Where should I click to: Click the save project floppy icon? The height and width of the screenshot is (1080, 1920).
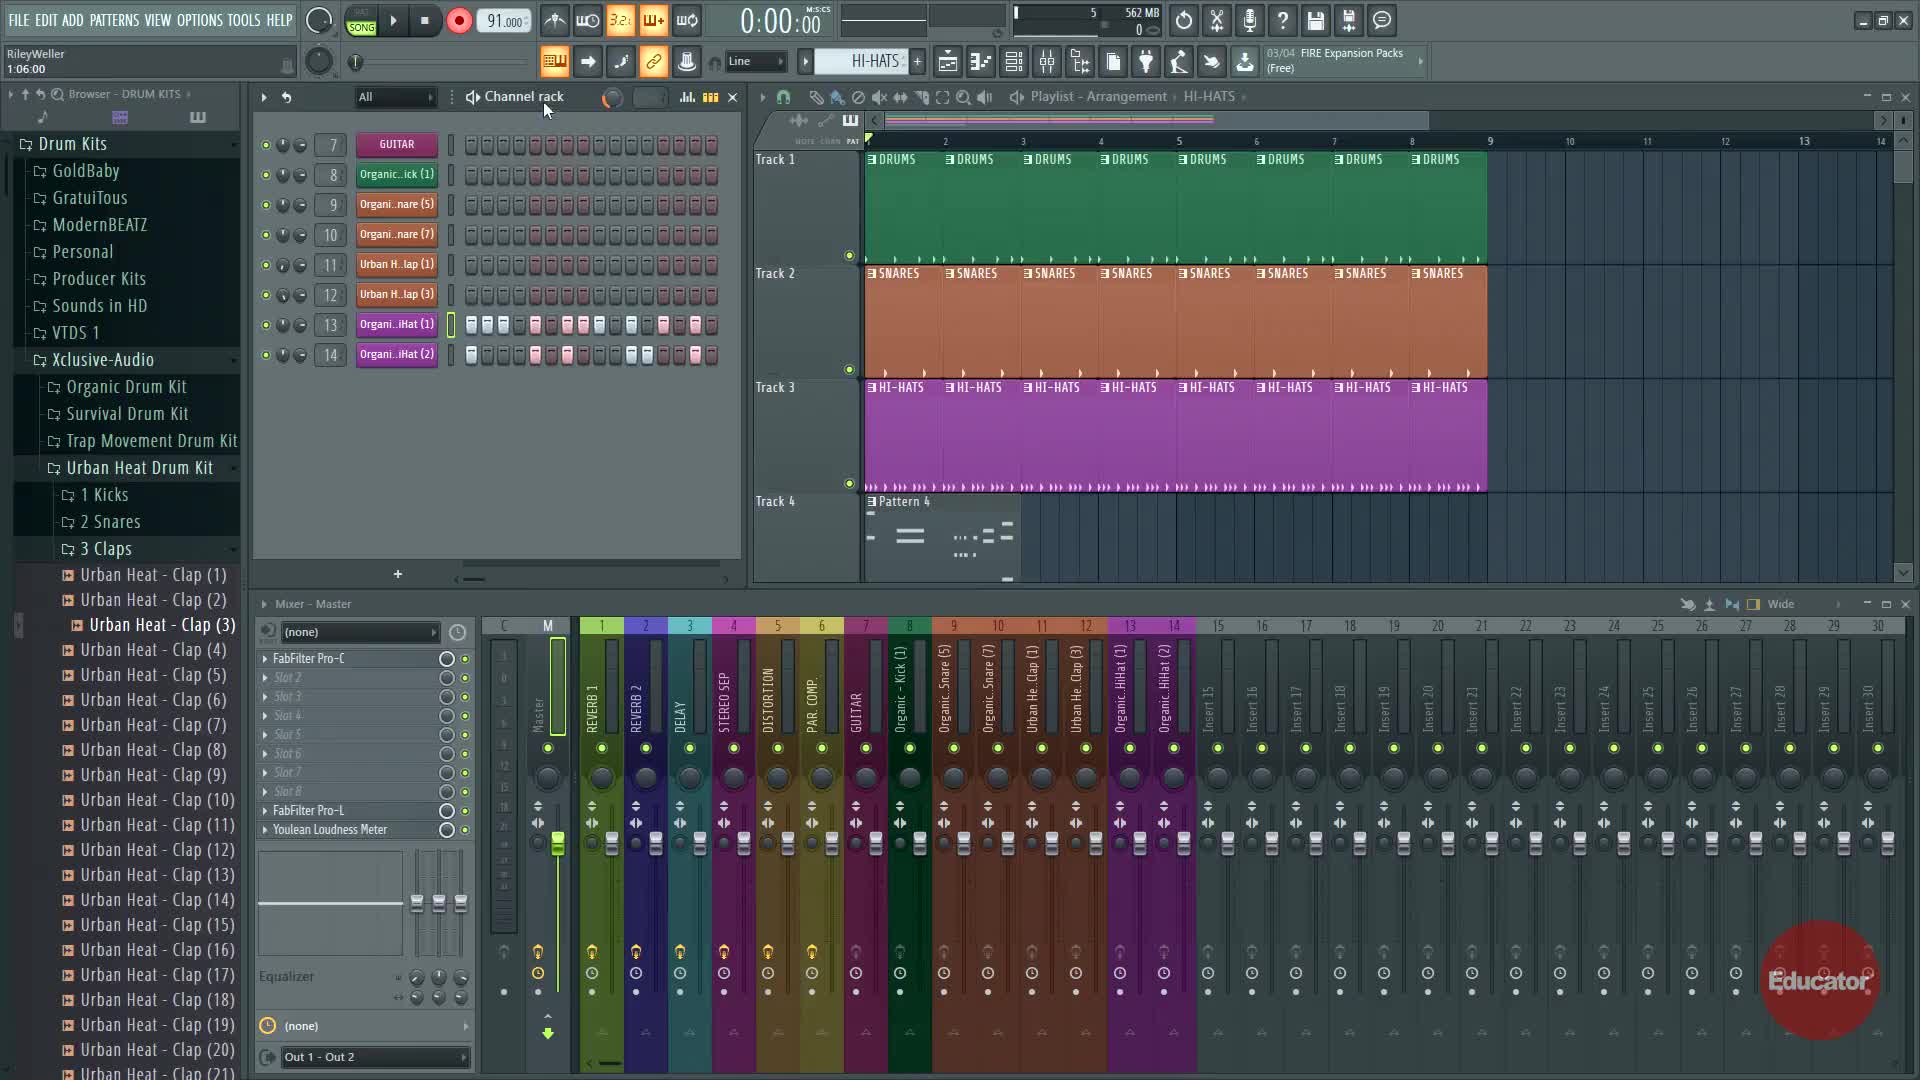pos(1315,21)
